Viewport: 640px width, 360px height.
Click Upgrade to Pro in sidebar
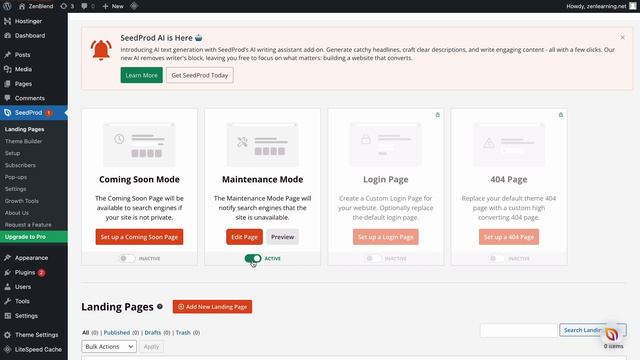[x=33, y=237]
